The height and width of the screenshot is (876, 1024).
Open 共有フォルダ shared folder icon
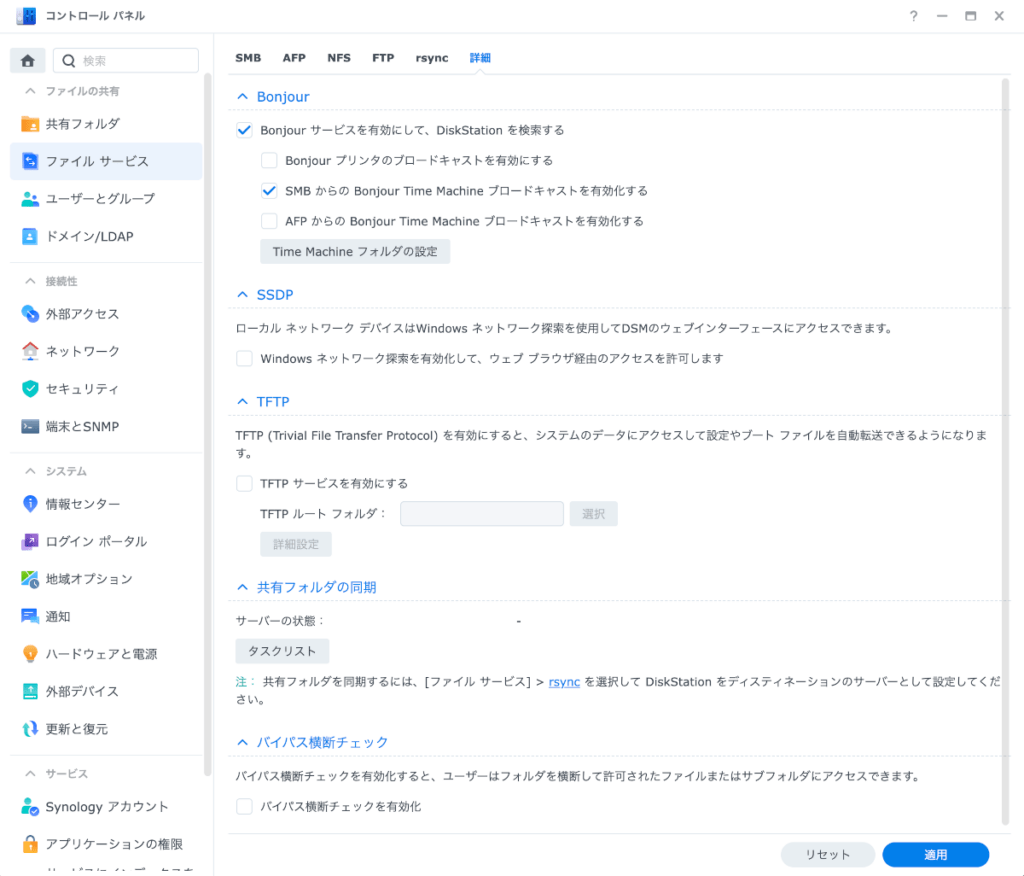[30, 123]
